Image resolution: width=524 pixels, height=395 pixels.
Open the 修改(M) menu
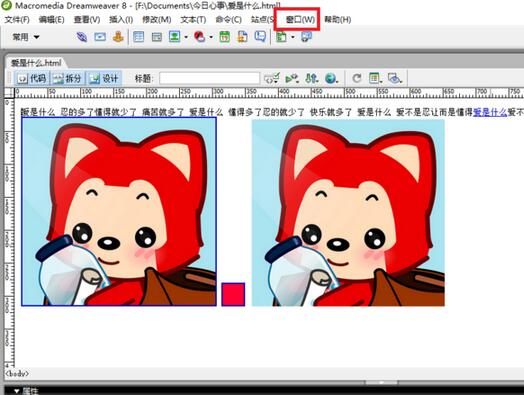157,20
